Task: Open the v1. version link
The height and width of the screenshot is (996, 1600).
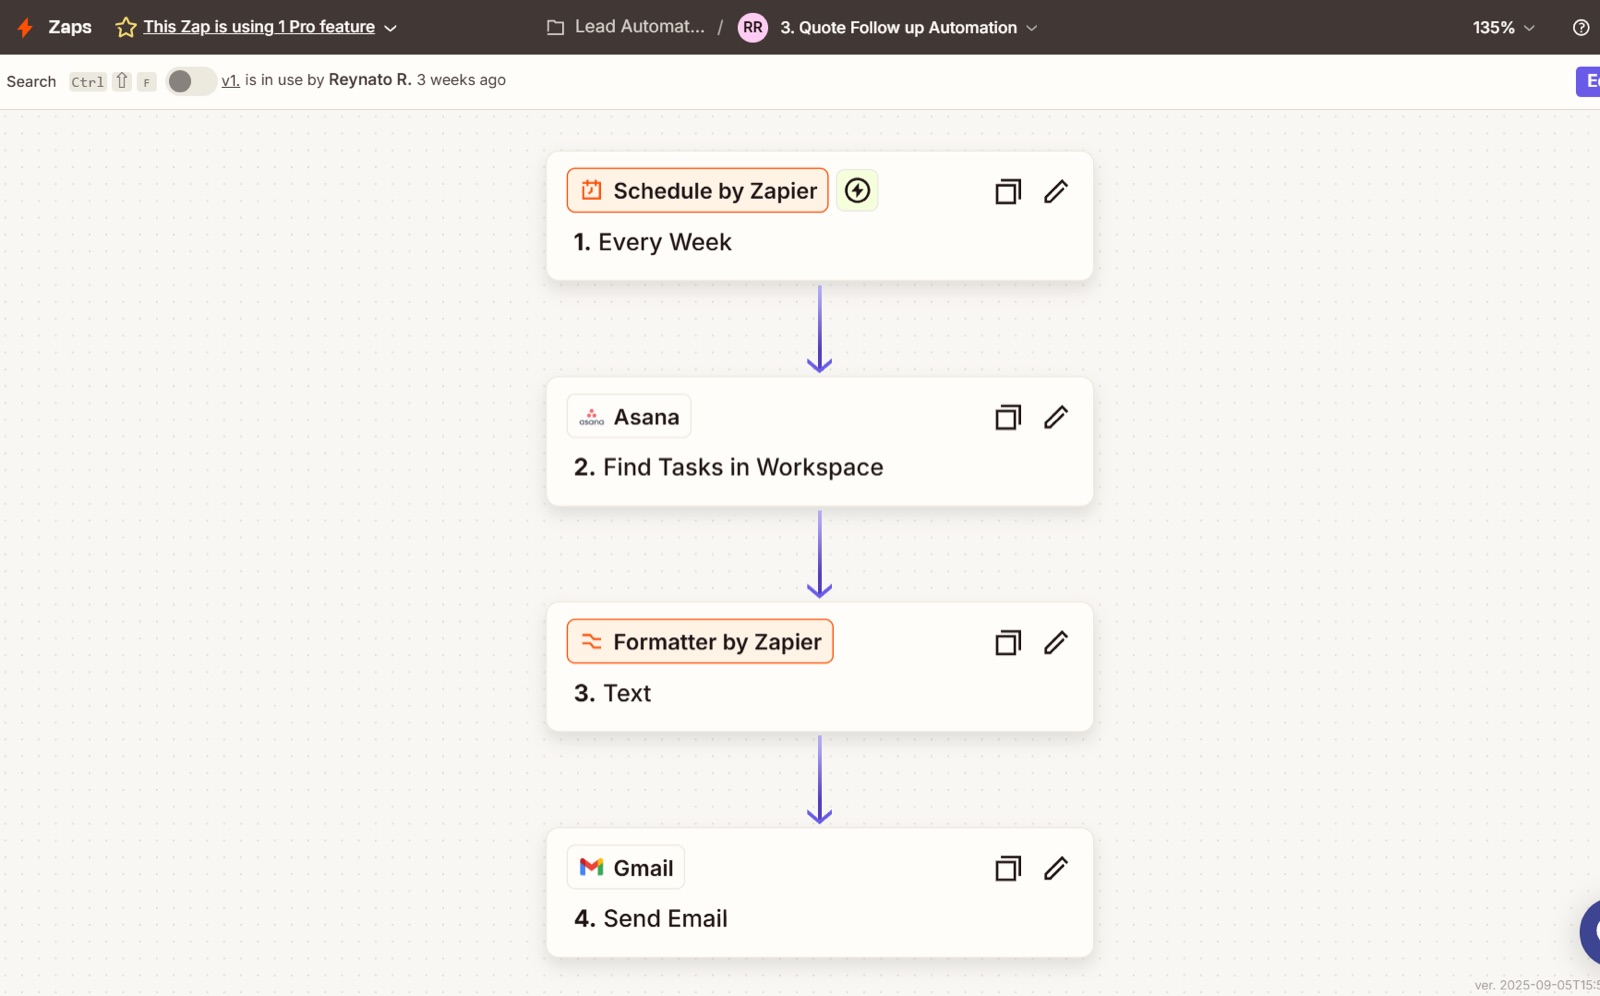Action: [x=230, y=80]
